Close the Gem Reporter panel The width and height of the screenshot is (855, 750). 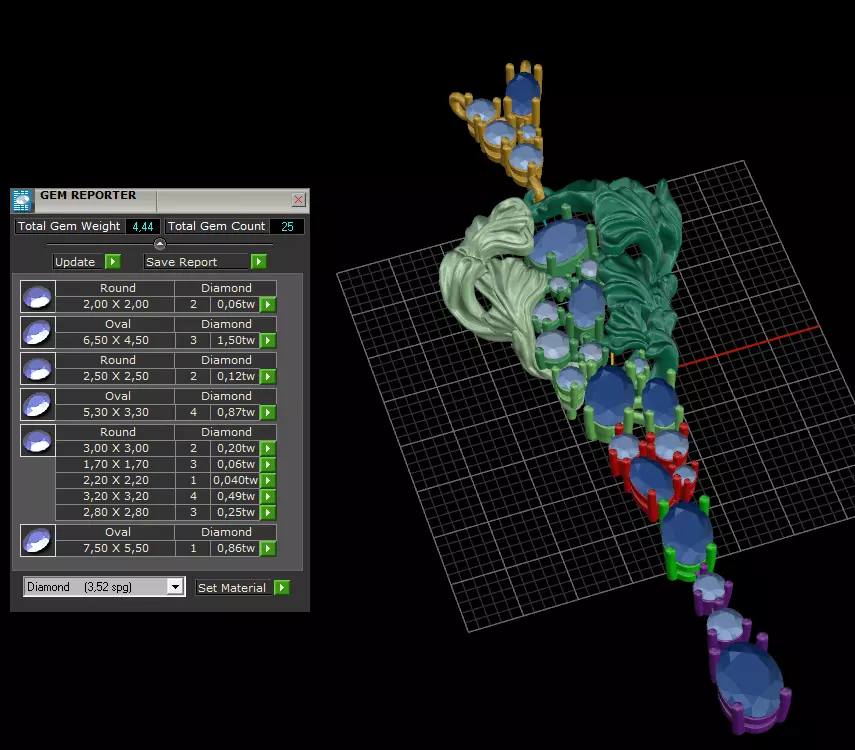point(298,200)
